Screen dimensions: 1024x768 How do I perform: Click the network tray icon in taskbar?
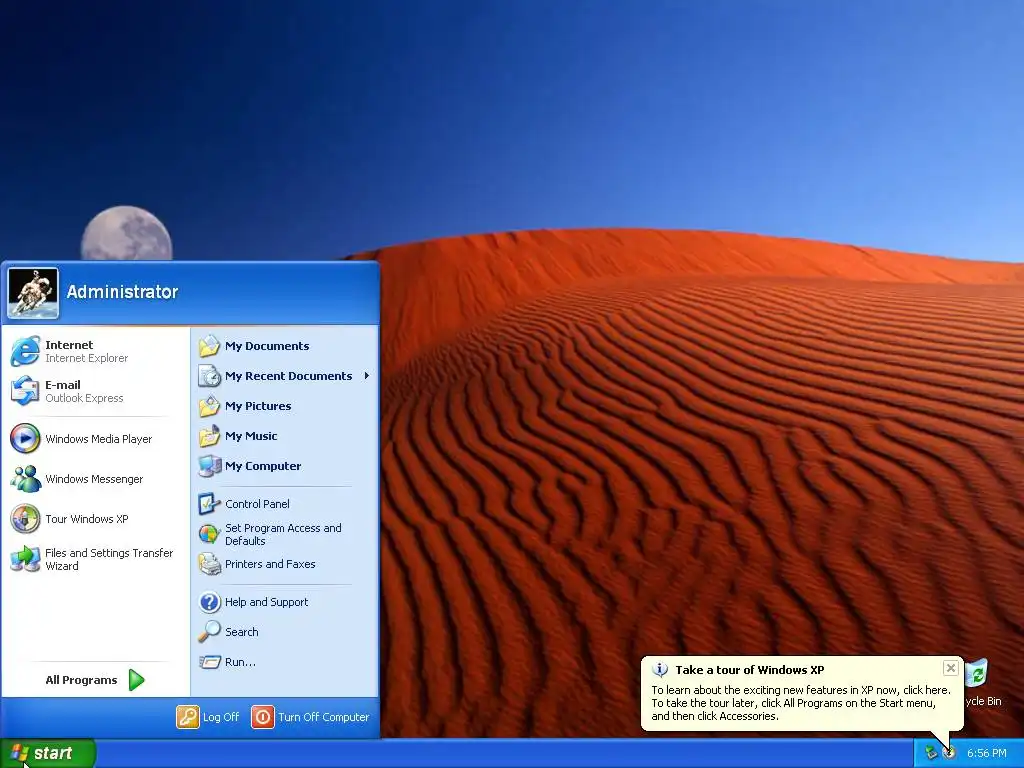(x=931, y=753)
